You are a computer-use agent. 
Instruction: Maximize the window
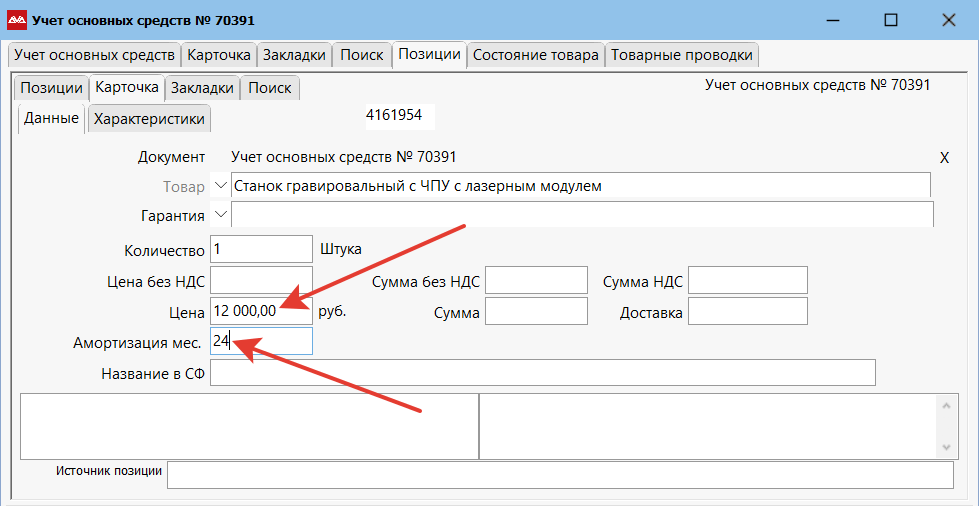(x=891, y=20)
